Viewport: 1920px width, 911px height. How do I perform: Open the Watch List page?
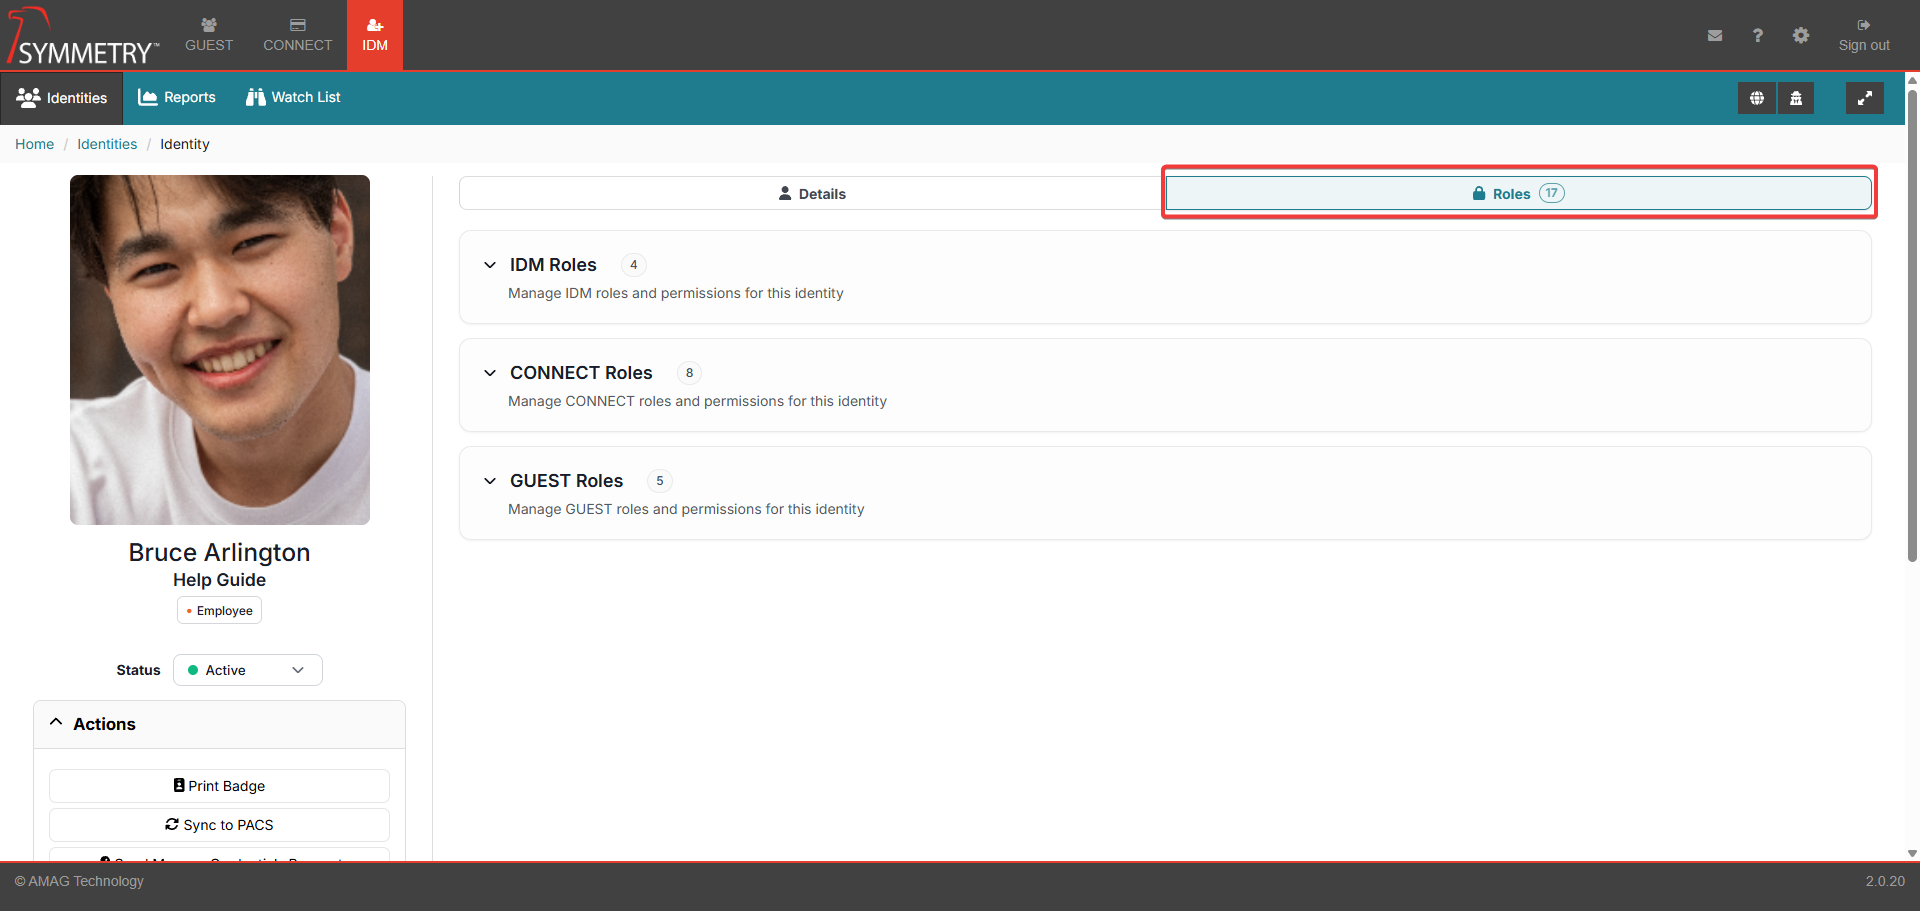coord(293,98)
